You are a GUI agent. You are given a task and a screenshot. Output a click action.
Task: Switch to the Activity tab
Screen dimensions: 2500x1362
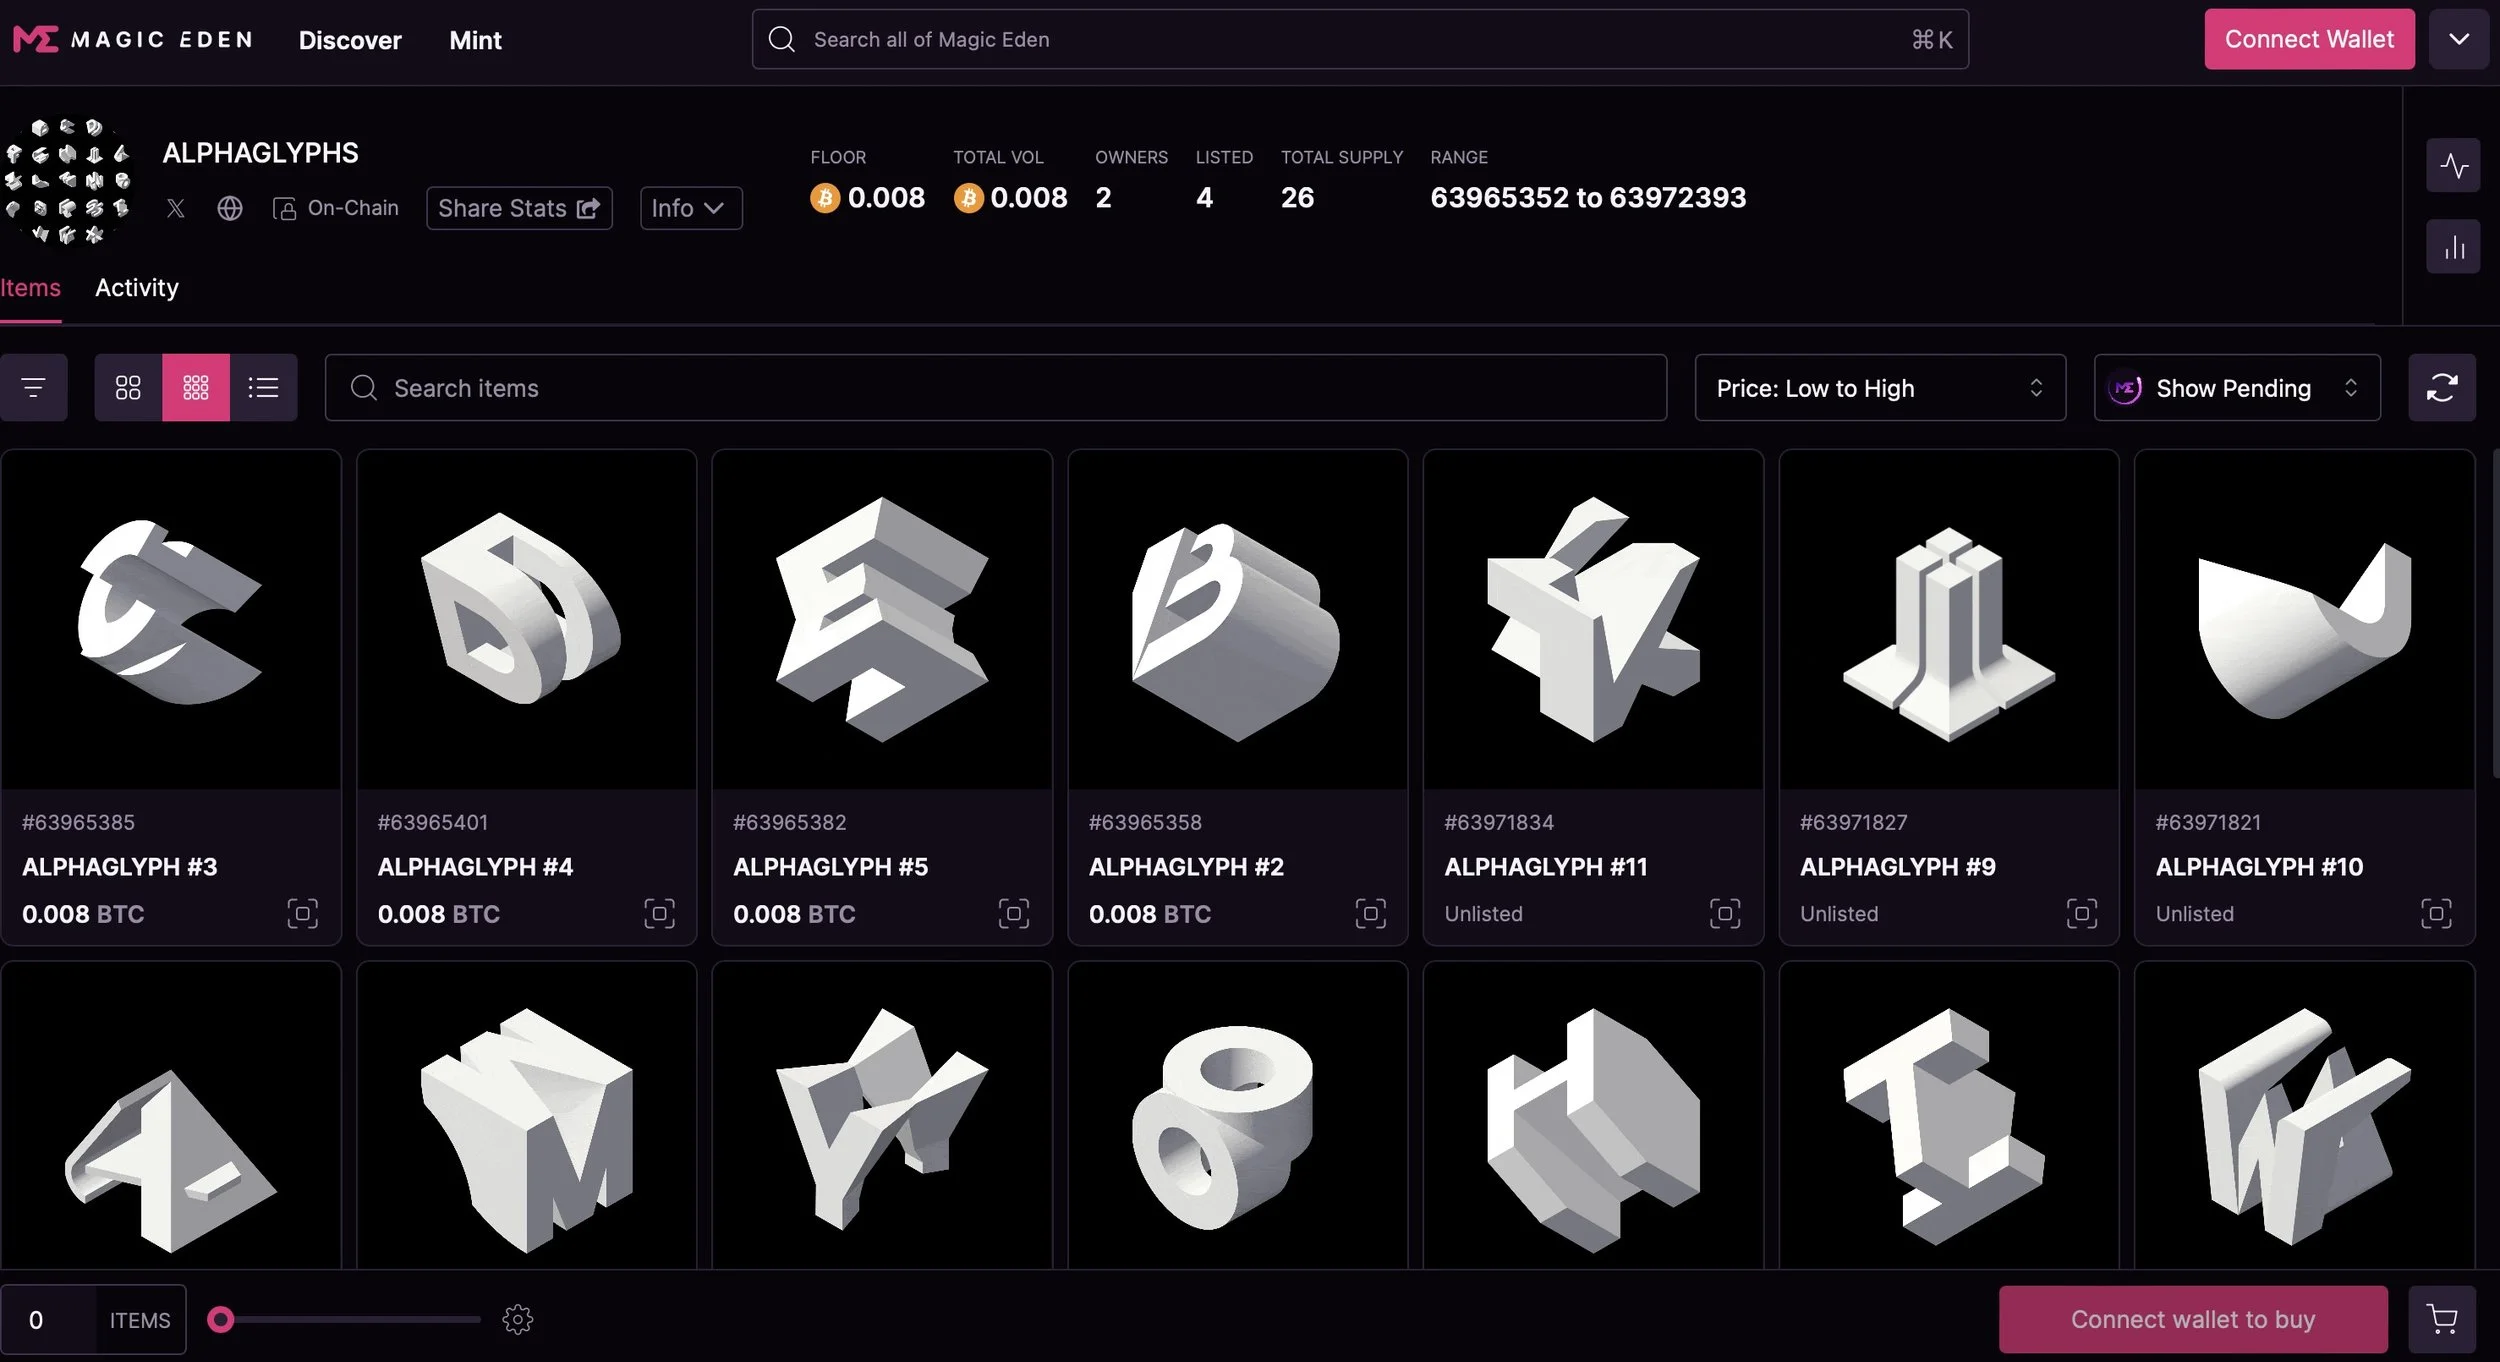click(137, 288)
